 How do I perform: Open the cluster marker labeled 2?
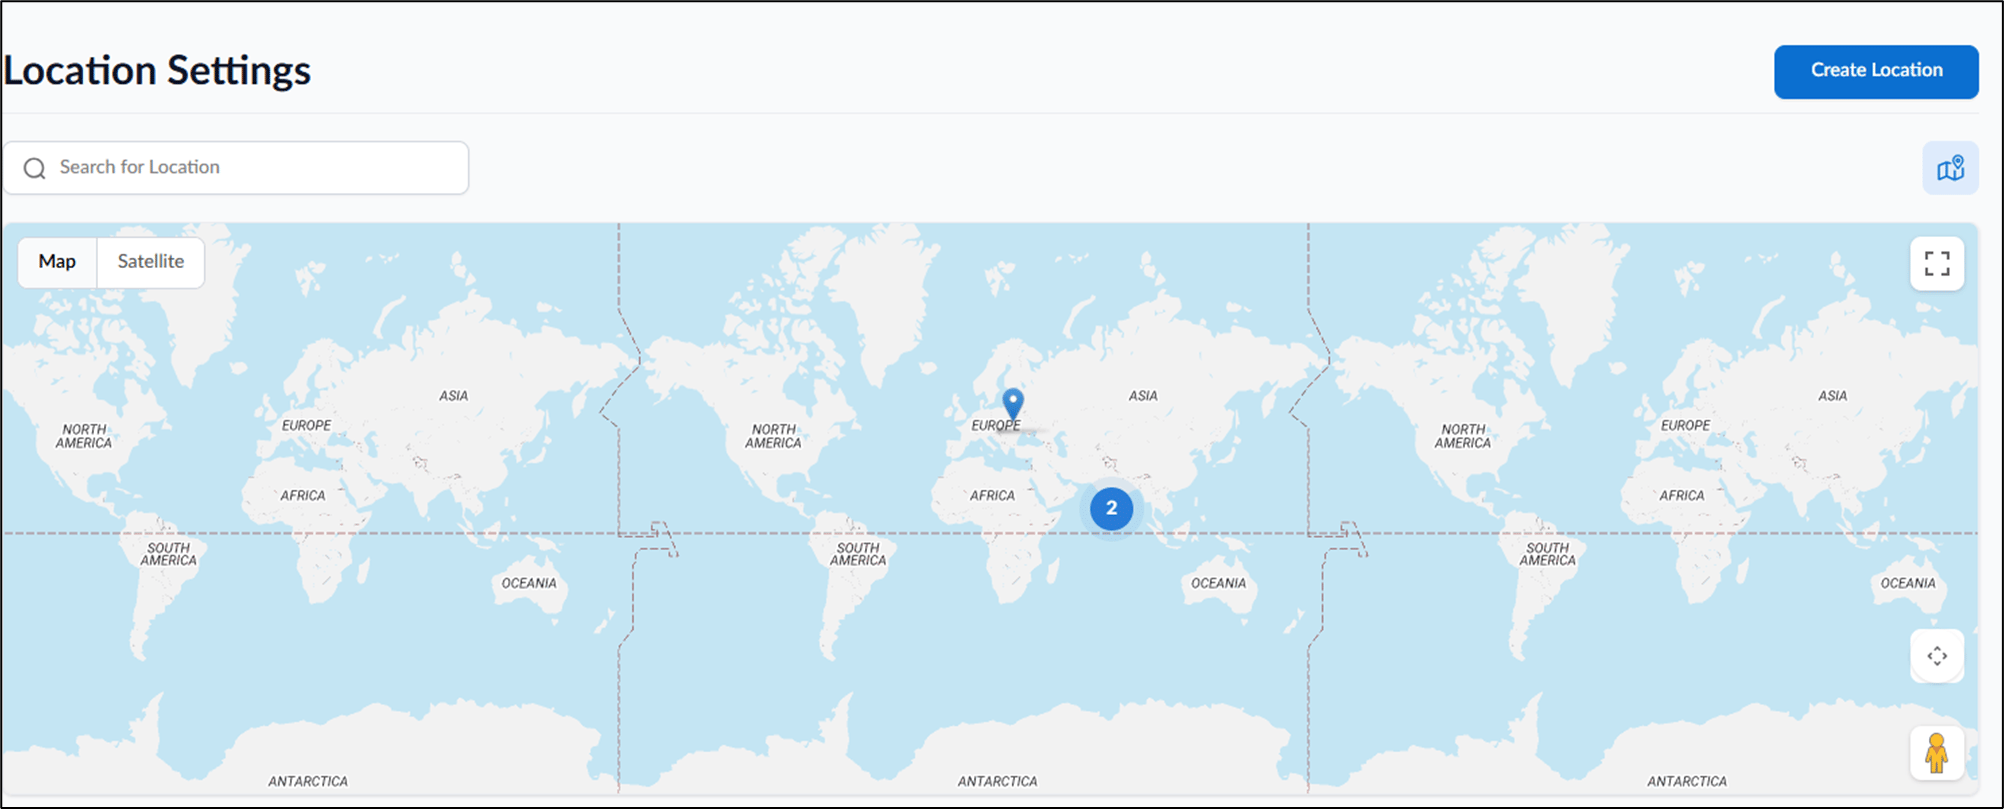1111,508
